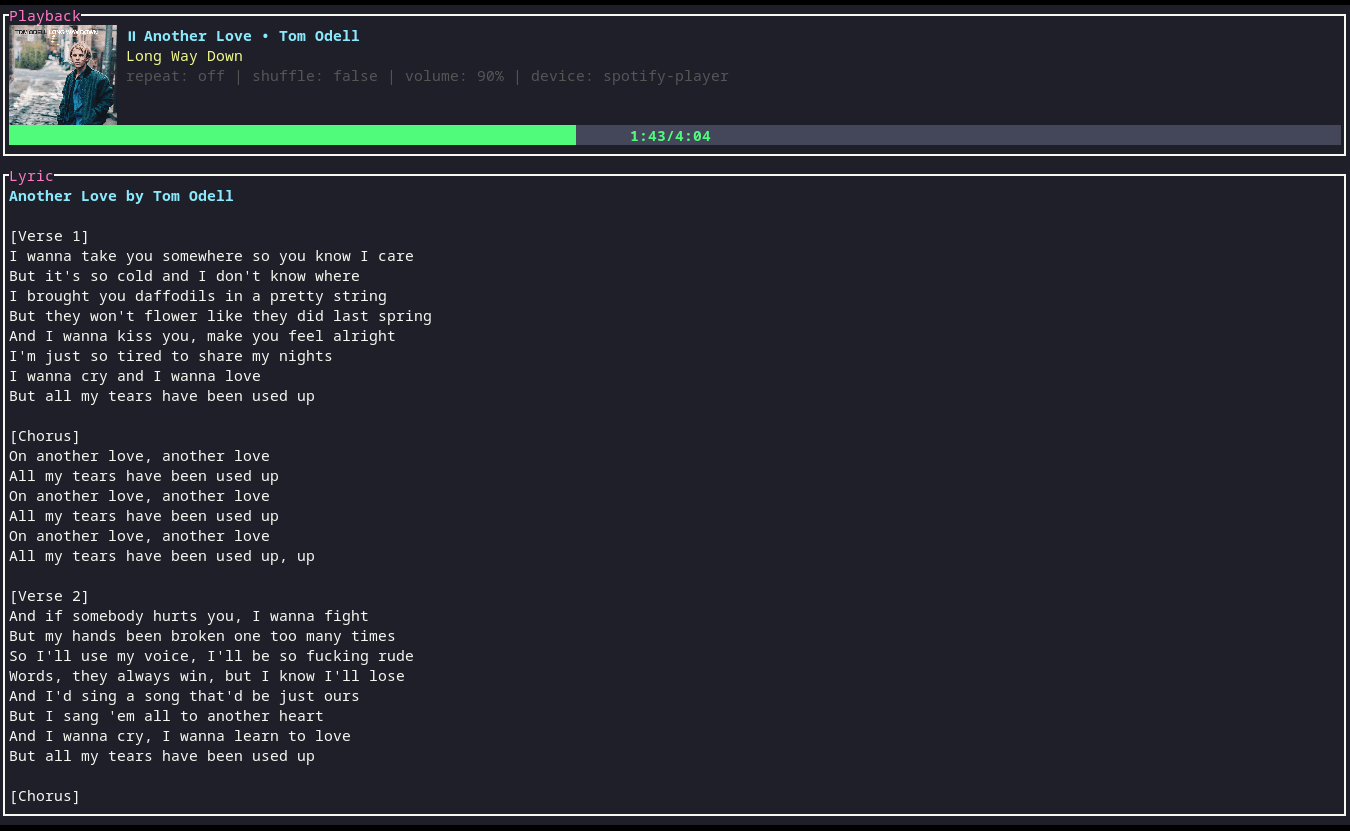Click the first '[Chorus]' section label

pyautogui.click(x=45, y=436)
